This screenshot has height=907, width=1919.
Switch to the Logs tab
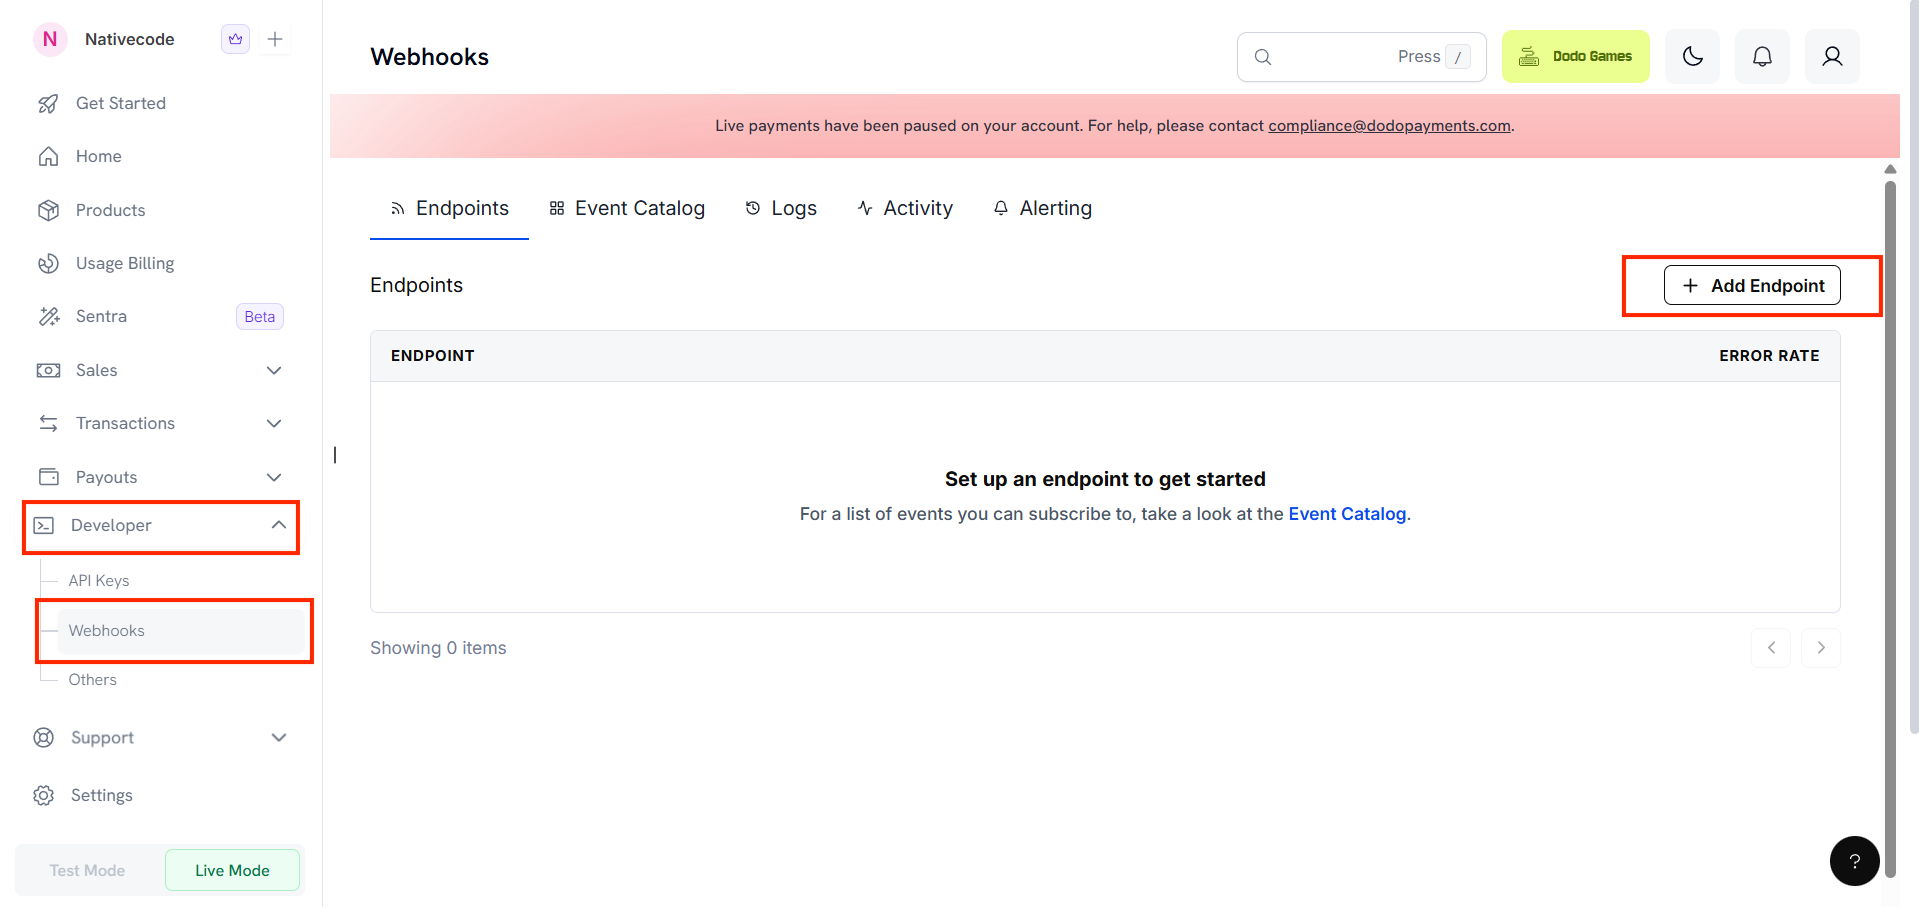tap(794, 208)
